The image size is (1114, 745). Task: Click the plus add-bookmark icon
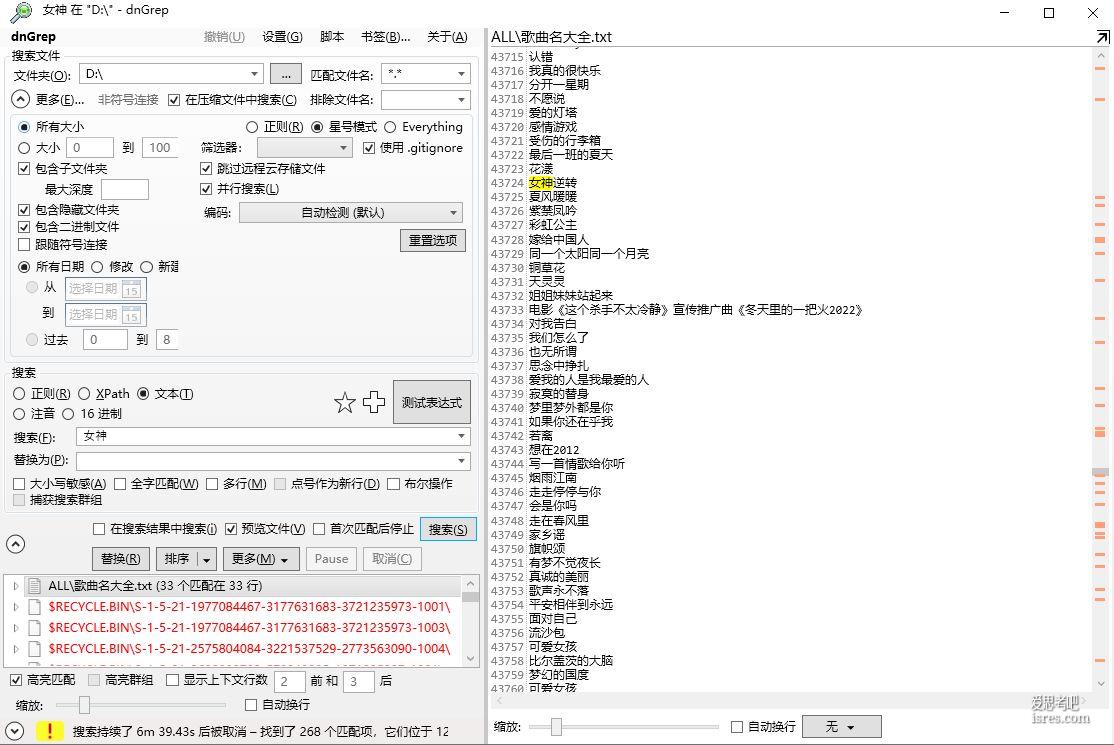[374, 402]
